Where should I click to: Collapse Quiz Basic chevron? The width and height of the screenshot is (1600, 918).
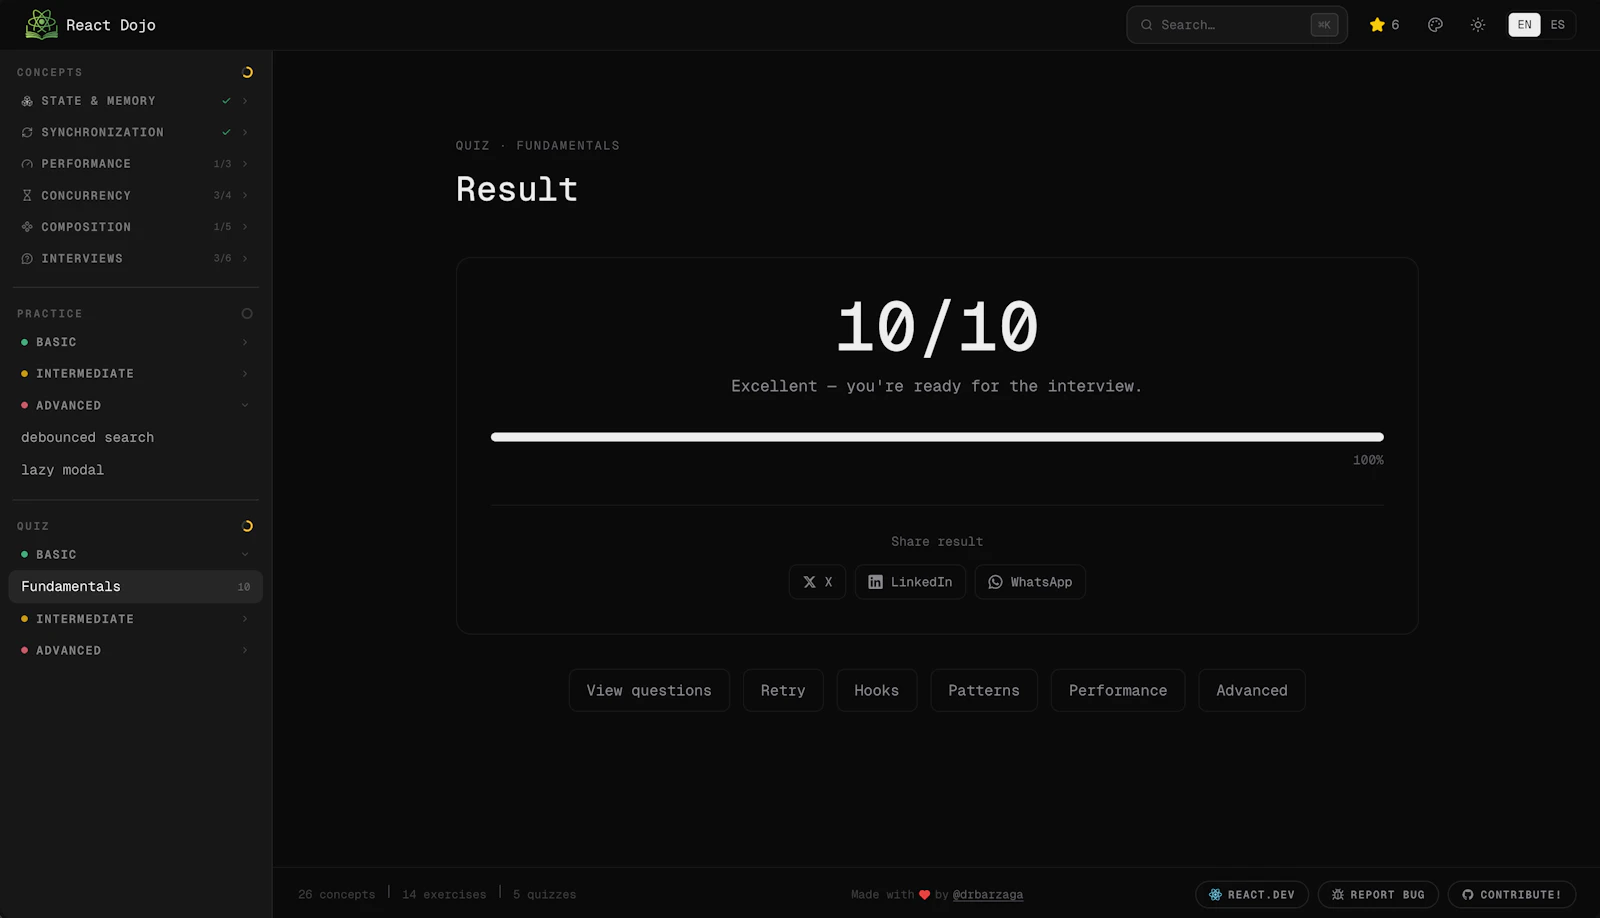[x=245, y=555]
